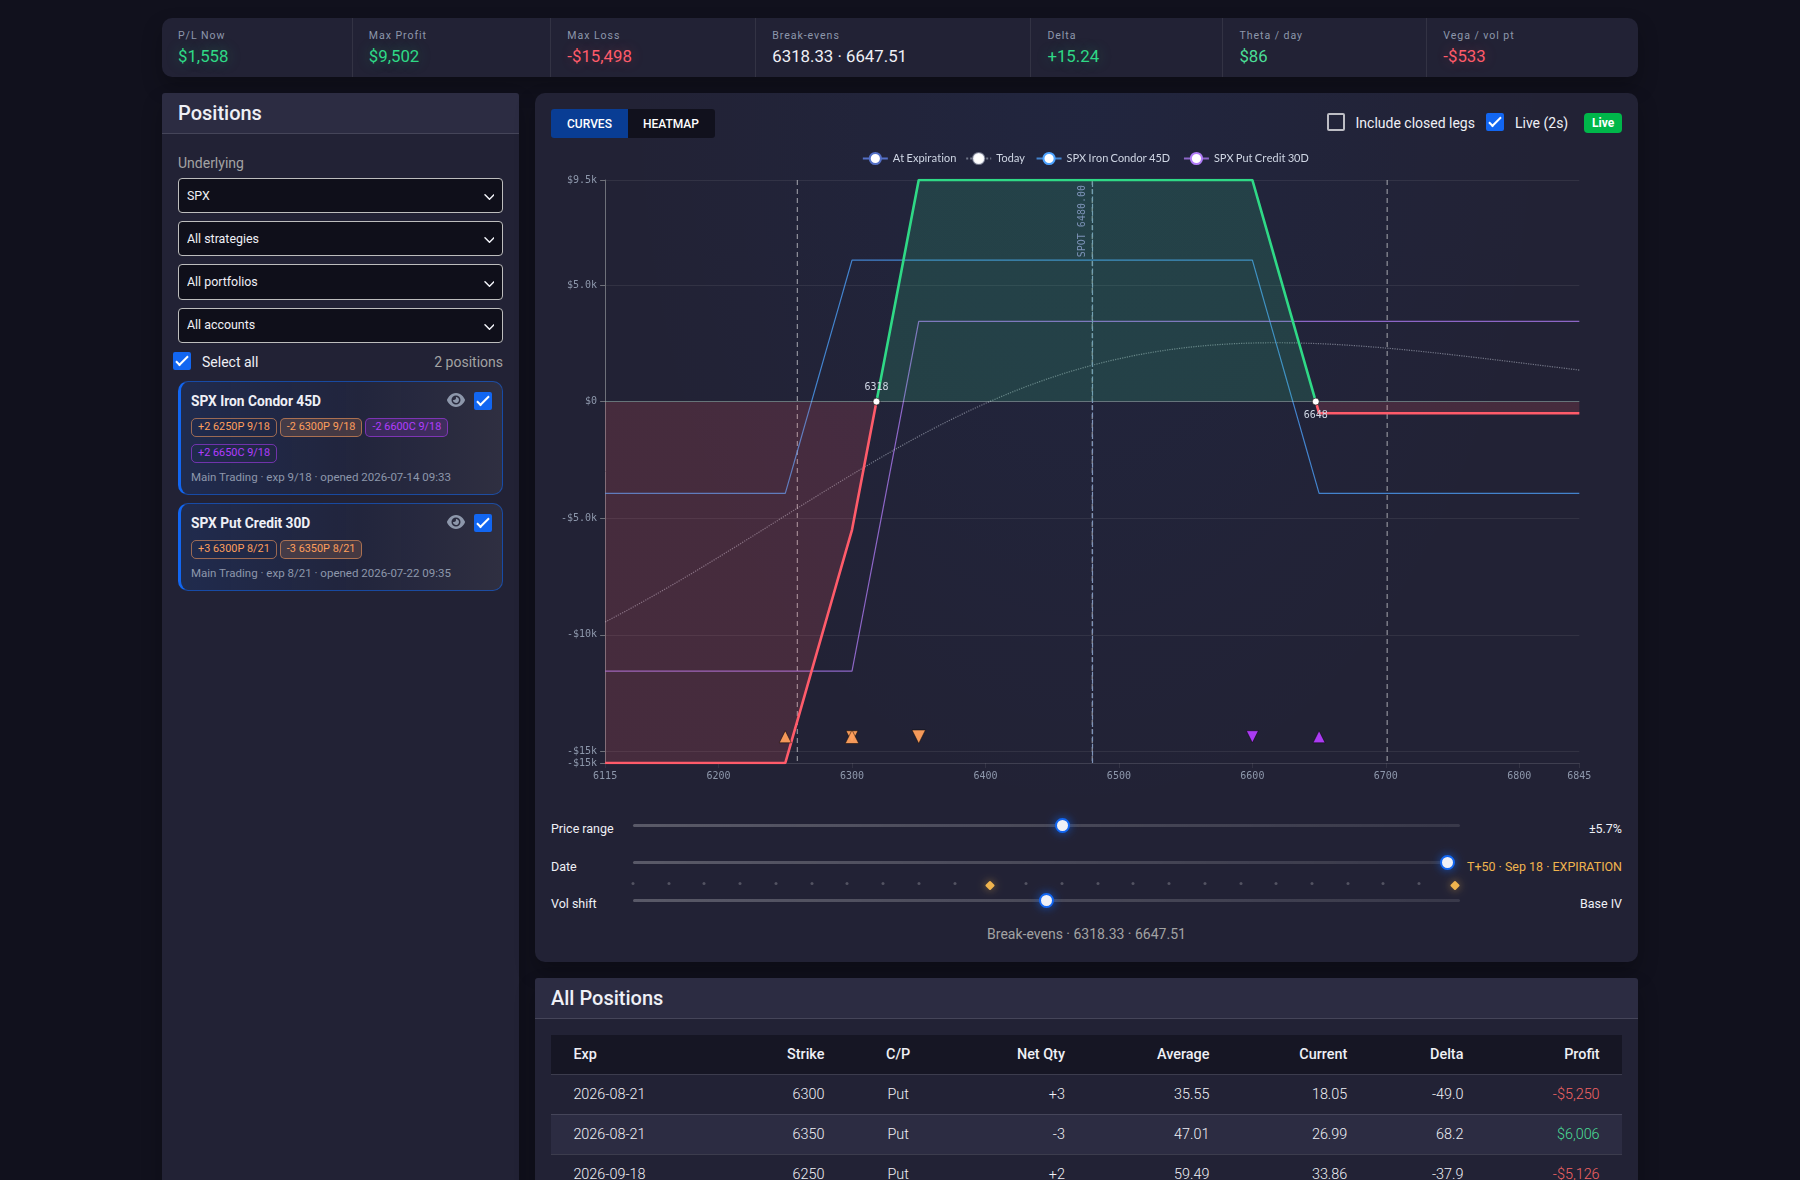Click the green Live badge
The width and height of the screenshot is (1800, 1180).
[x=1603, y=123]
